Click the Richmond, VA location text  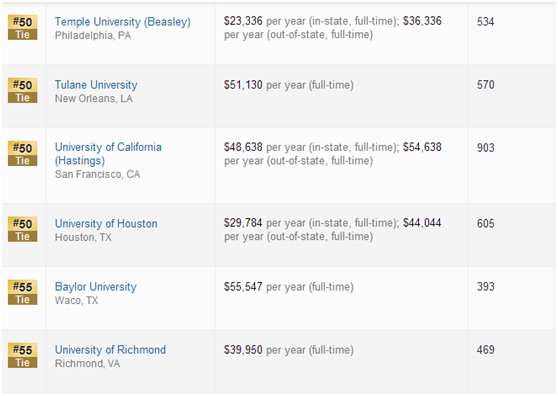87,363
